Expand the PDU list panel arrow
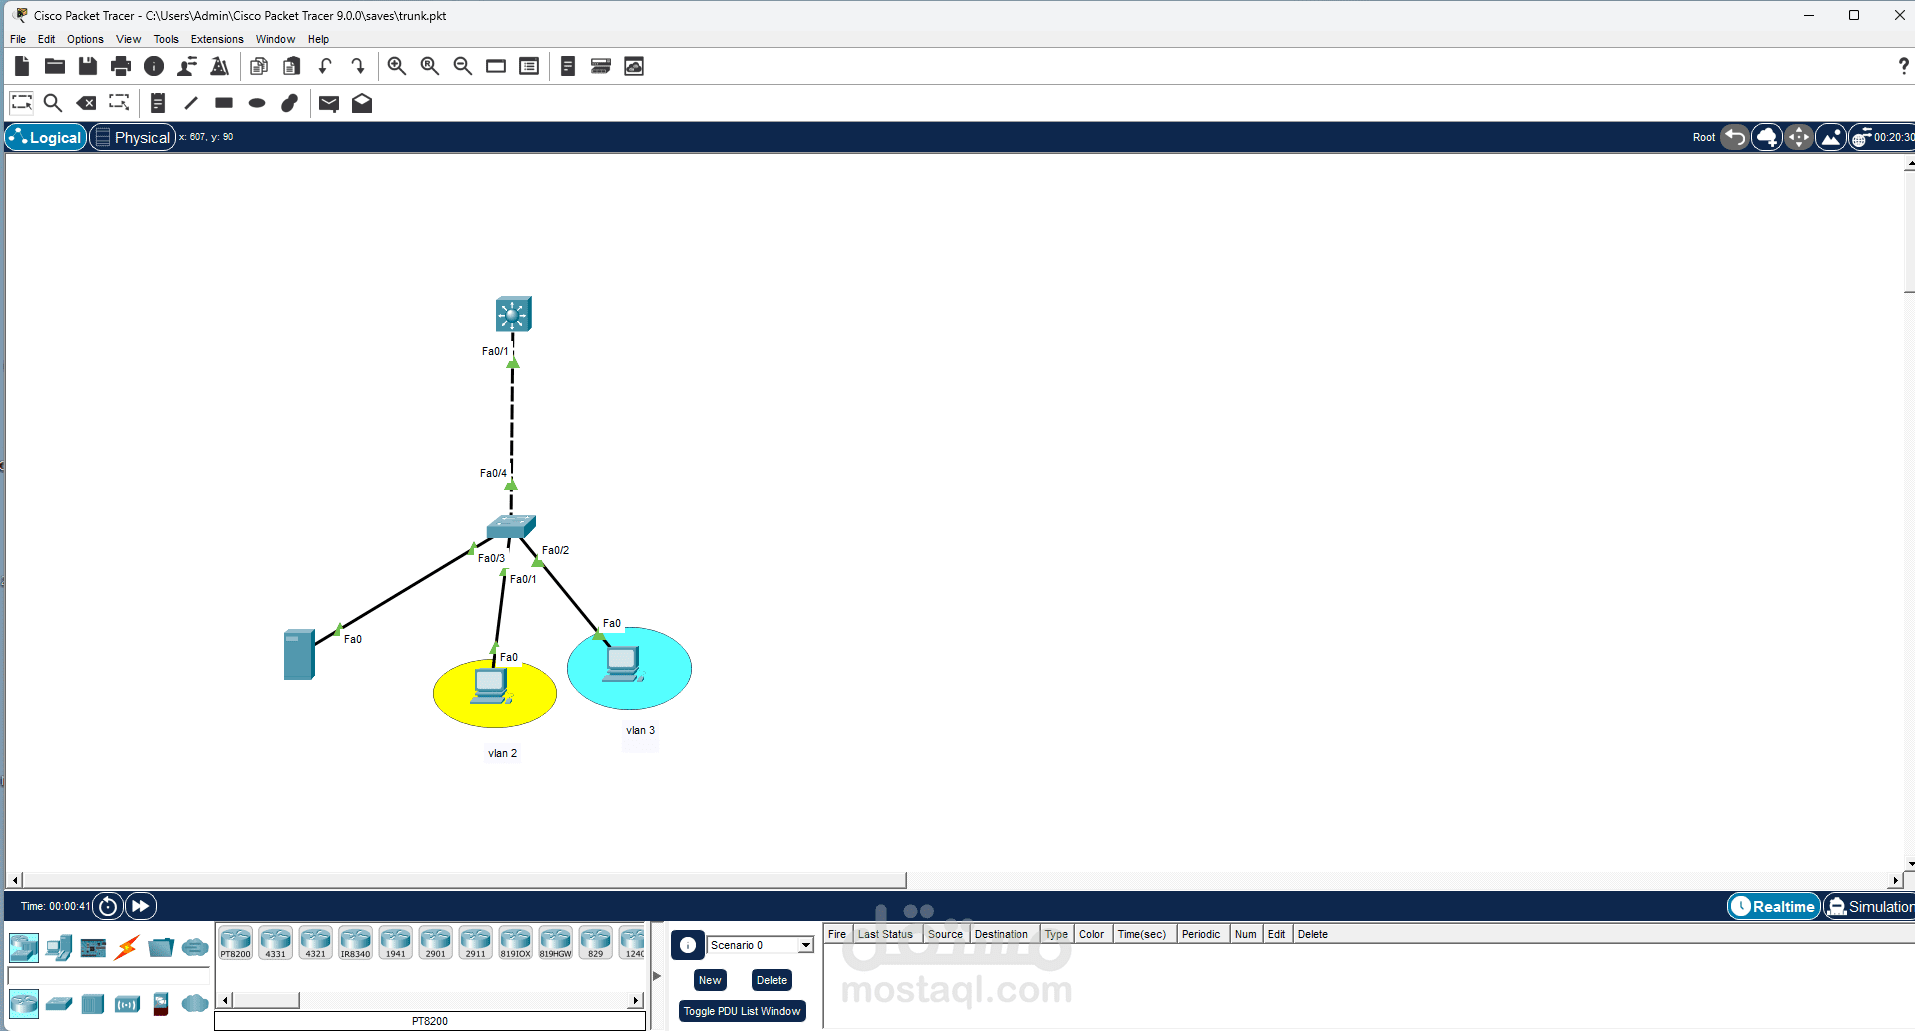The height and width of the screenshot is (1031, 1915). tap(657, 975)
